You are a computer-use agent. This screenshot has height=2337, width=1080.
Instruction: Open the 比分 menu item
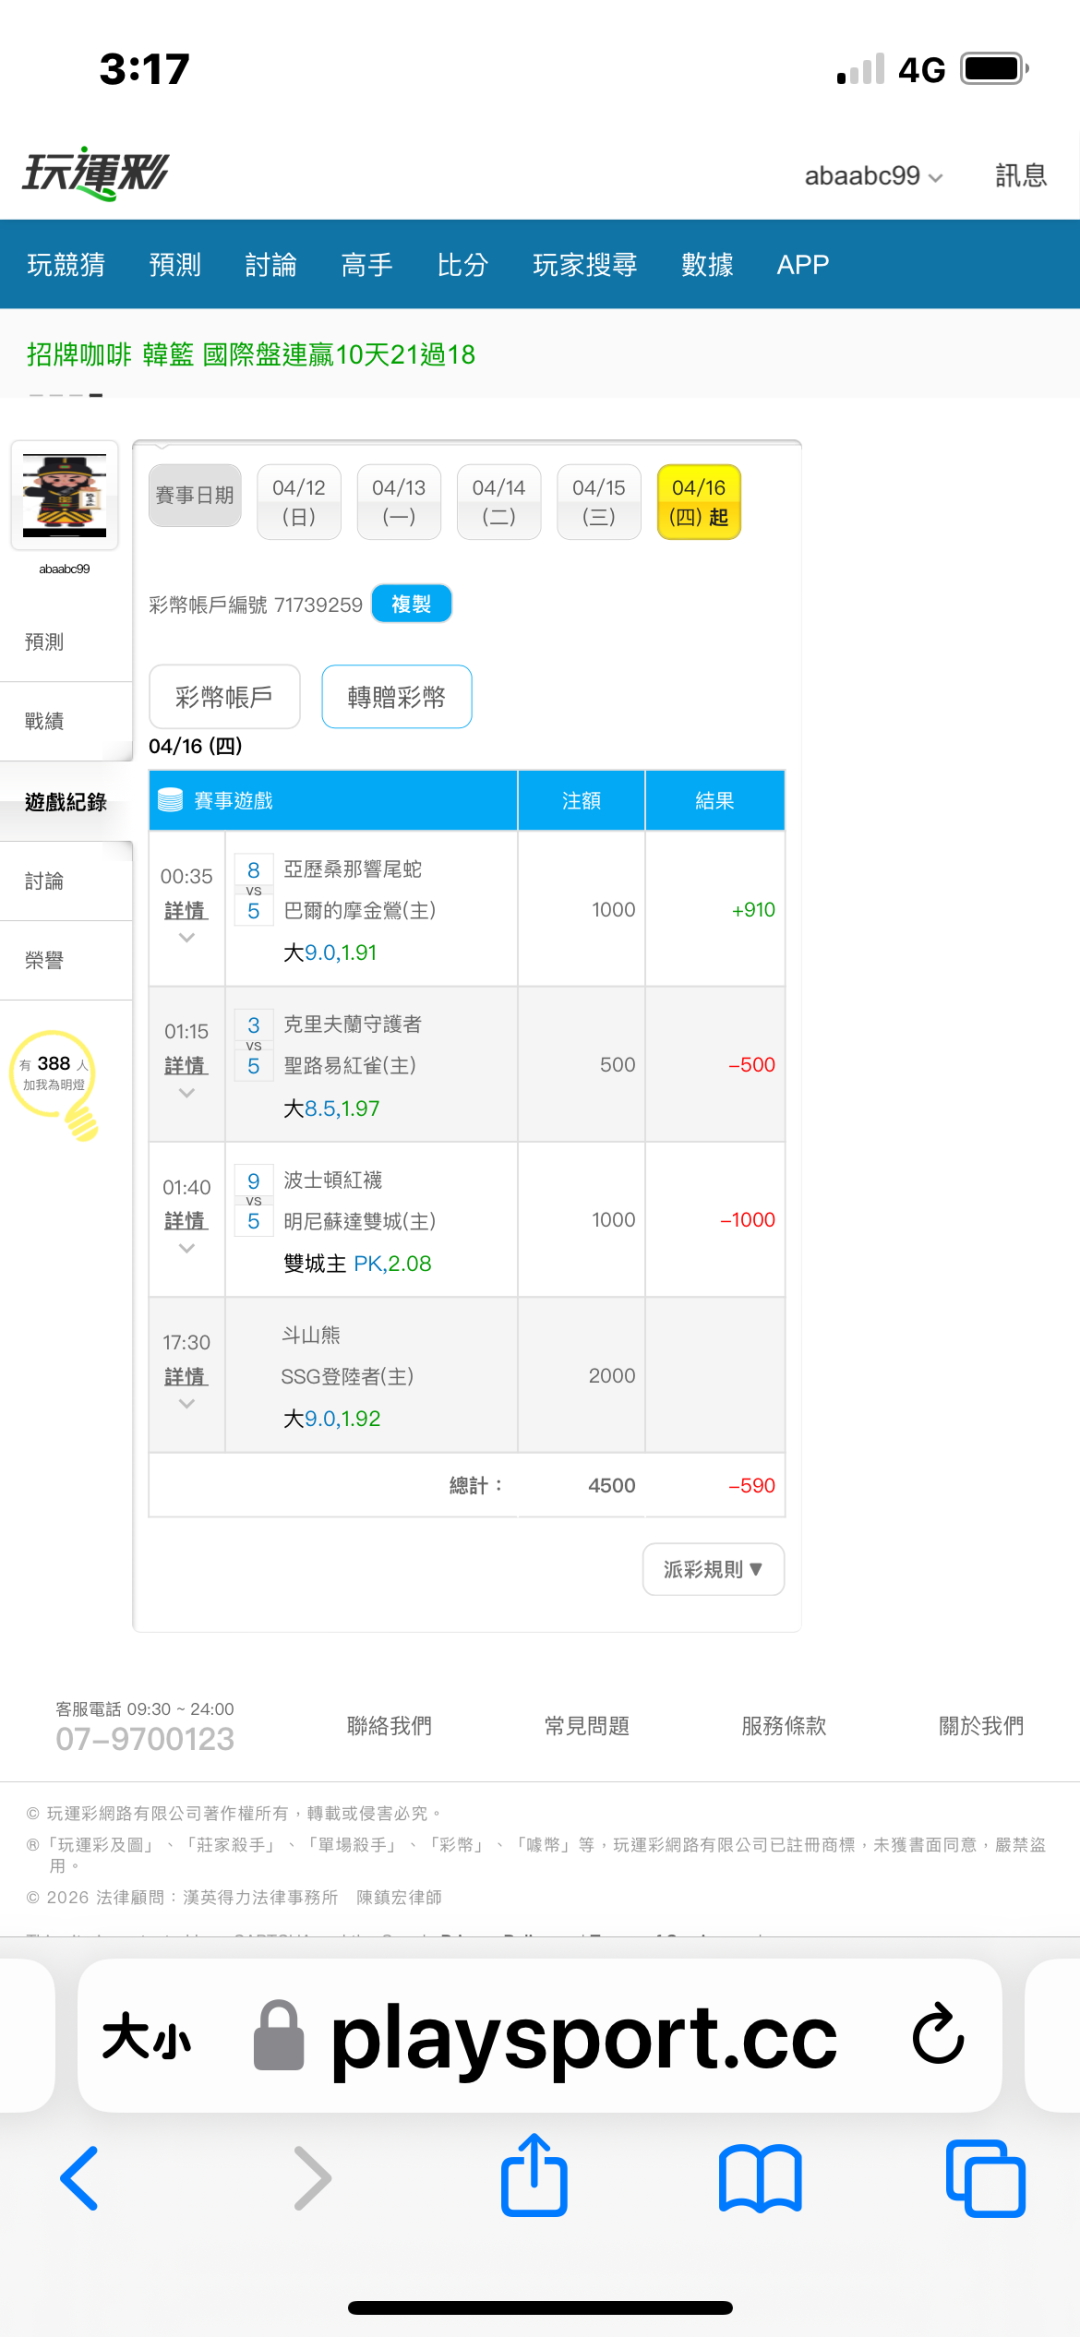(x=462, y=265)
